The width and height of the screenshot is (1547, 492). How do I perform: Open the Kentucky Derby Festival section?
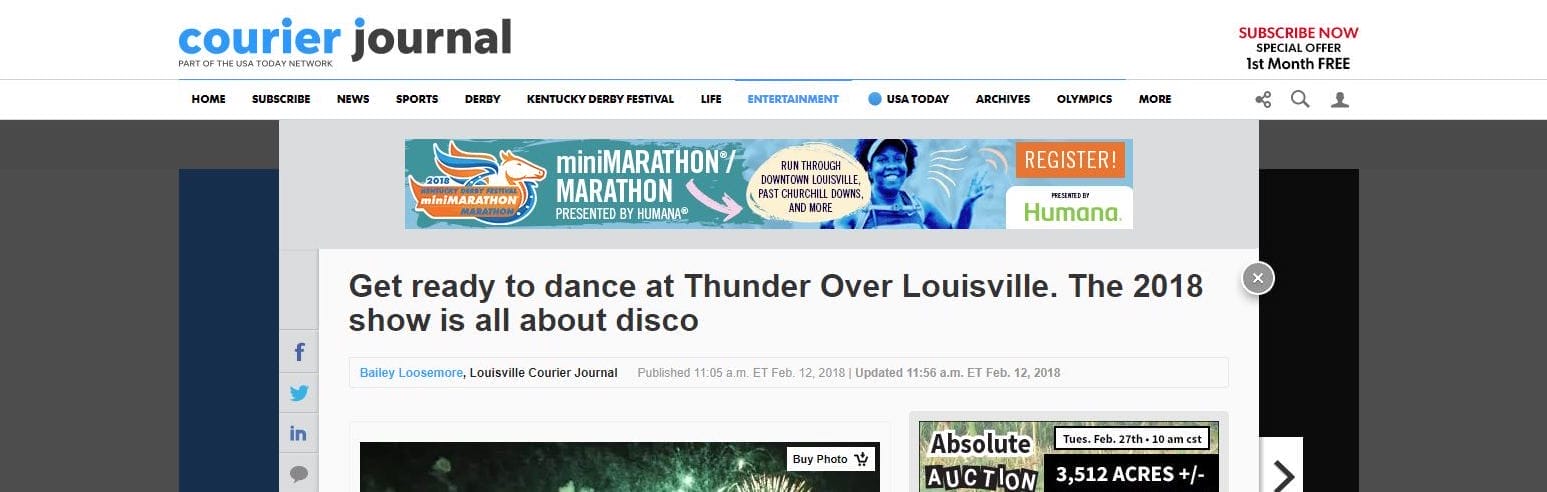point(600,99)
